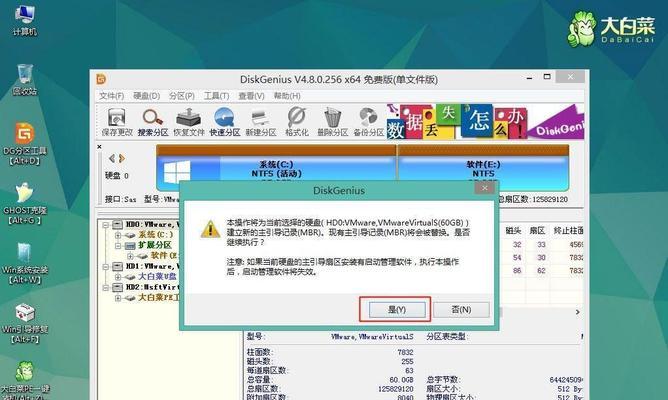The width and height of the screenshot is (668, 400).
Task: Open the 恢复文件 toolbar tool
Action: (189, 122)
